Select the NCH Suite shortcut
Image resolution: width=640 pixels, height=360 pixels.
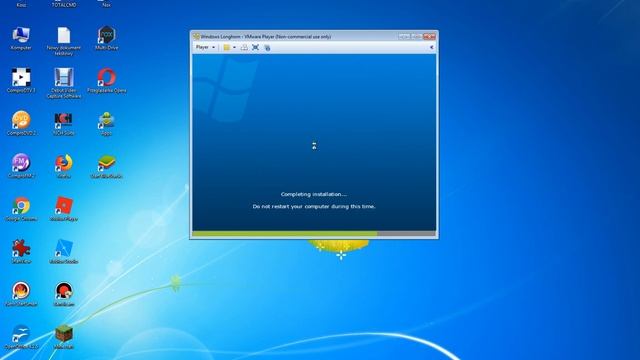(64, 123)
